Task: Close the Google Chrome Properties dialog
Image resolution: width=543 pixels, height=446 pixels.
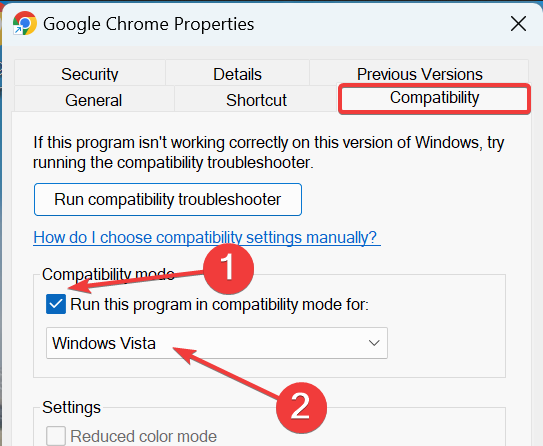Action: [518, 24]
